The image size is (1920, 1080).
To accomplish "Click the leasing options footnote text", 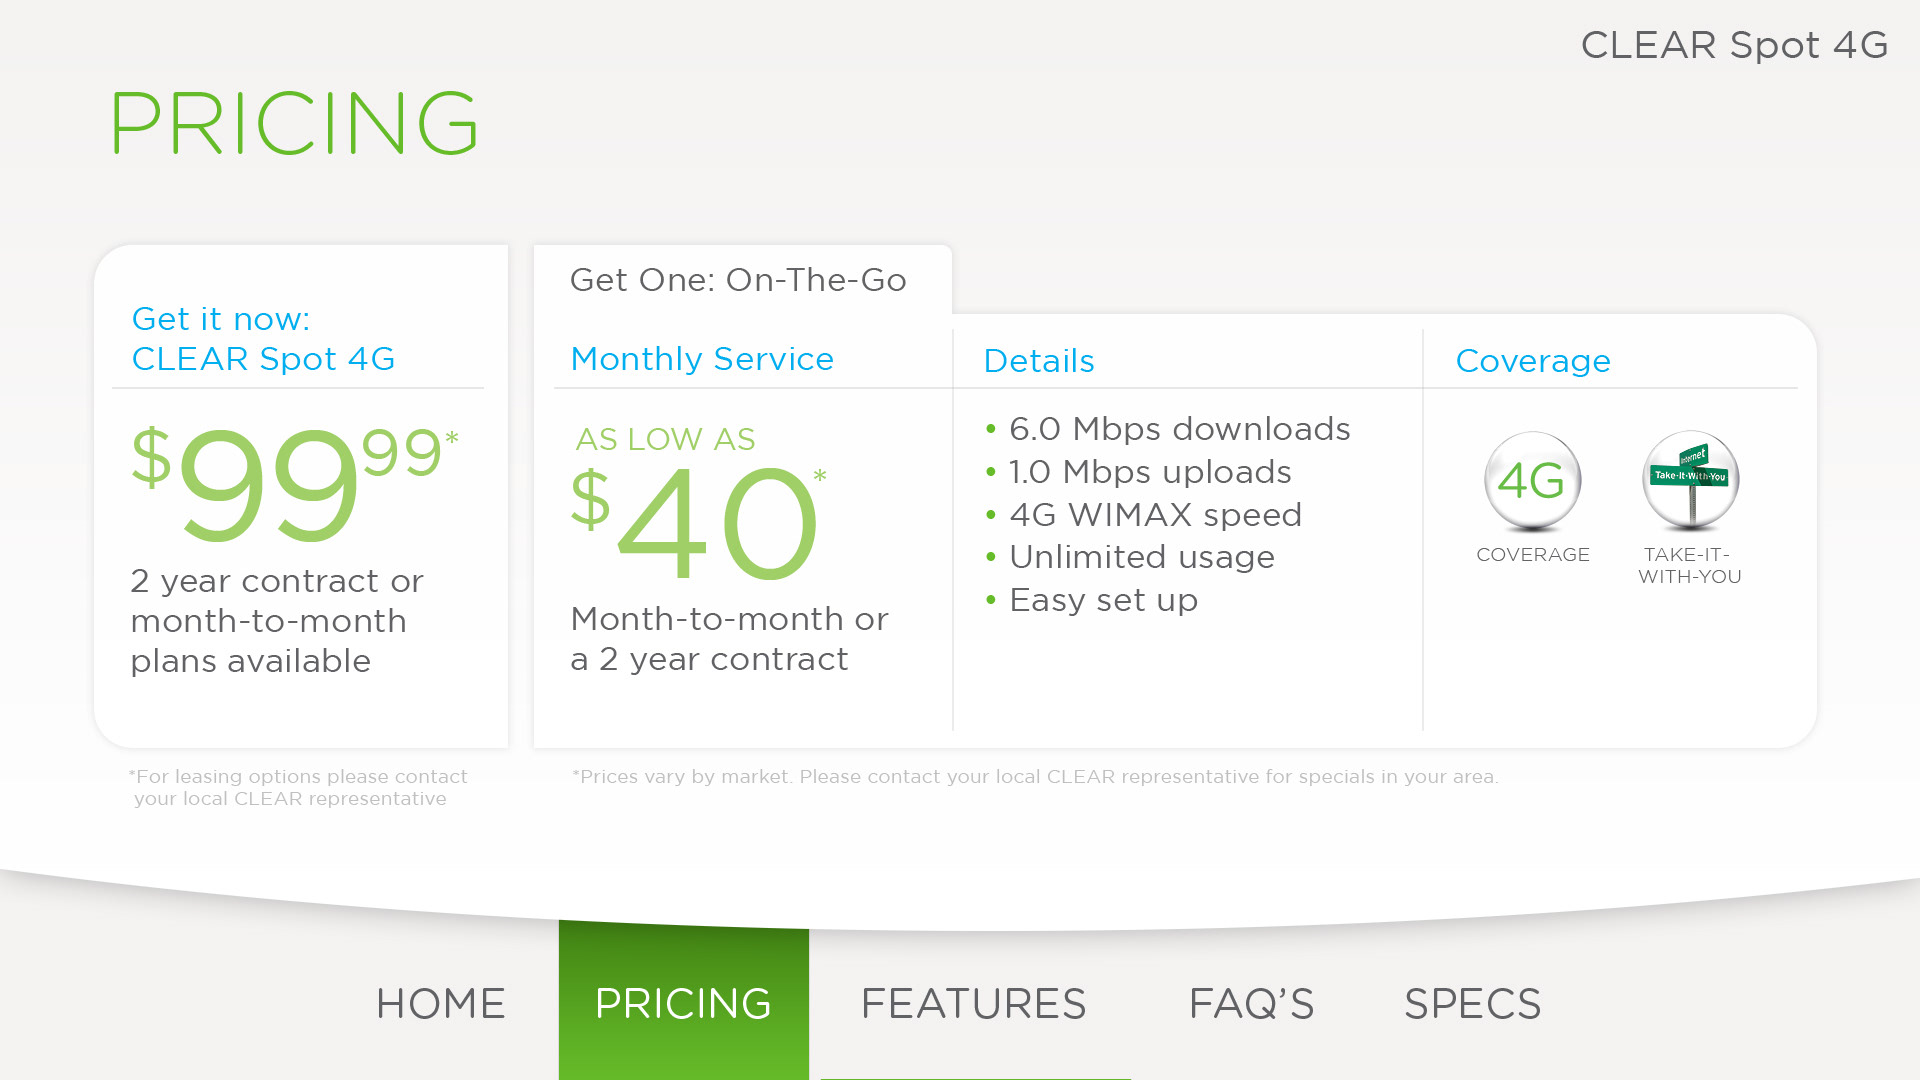I will (x=297, y=787).
